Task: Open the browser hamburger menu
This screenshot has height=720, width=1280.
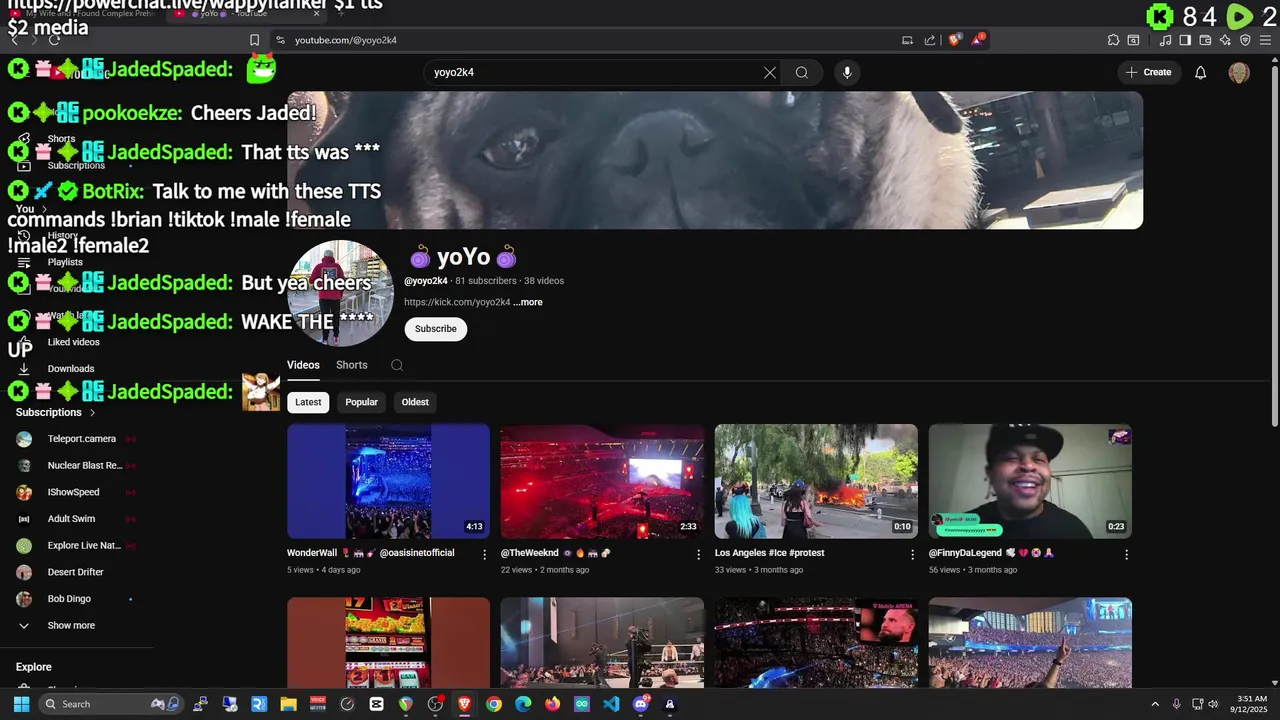Action: point(1265,40)
